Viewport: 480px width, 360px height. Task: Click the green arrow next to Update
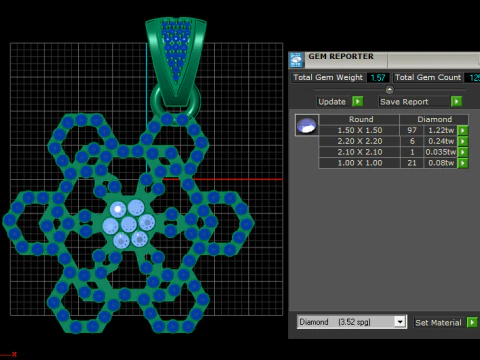(358, 101)
